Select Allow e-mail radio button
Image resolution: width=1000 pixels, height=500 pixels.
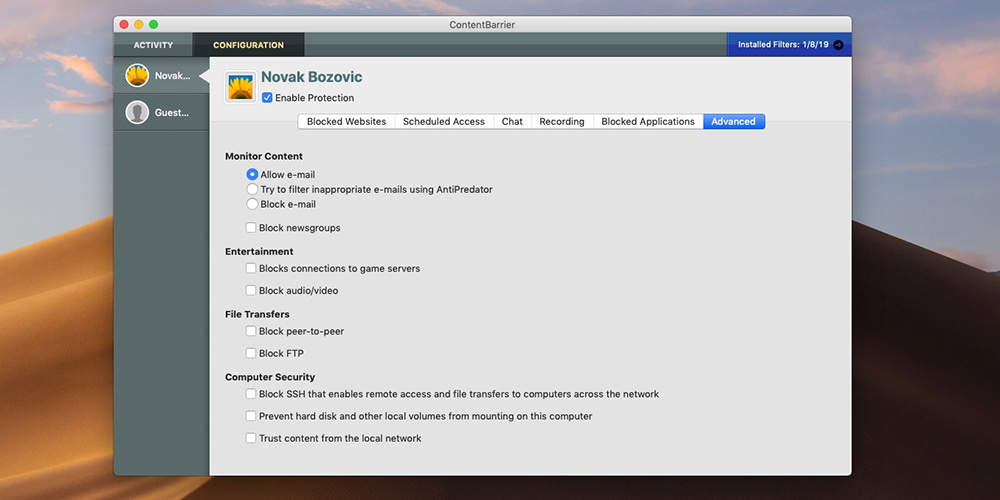tap(252, 174)
